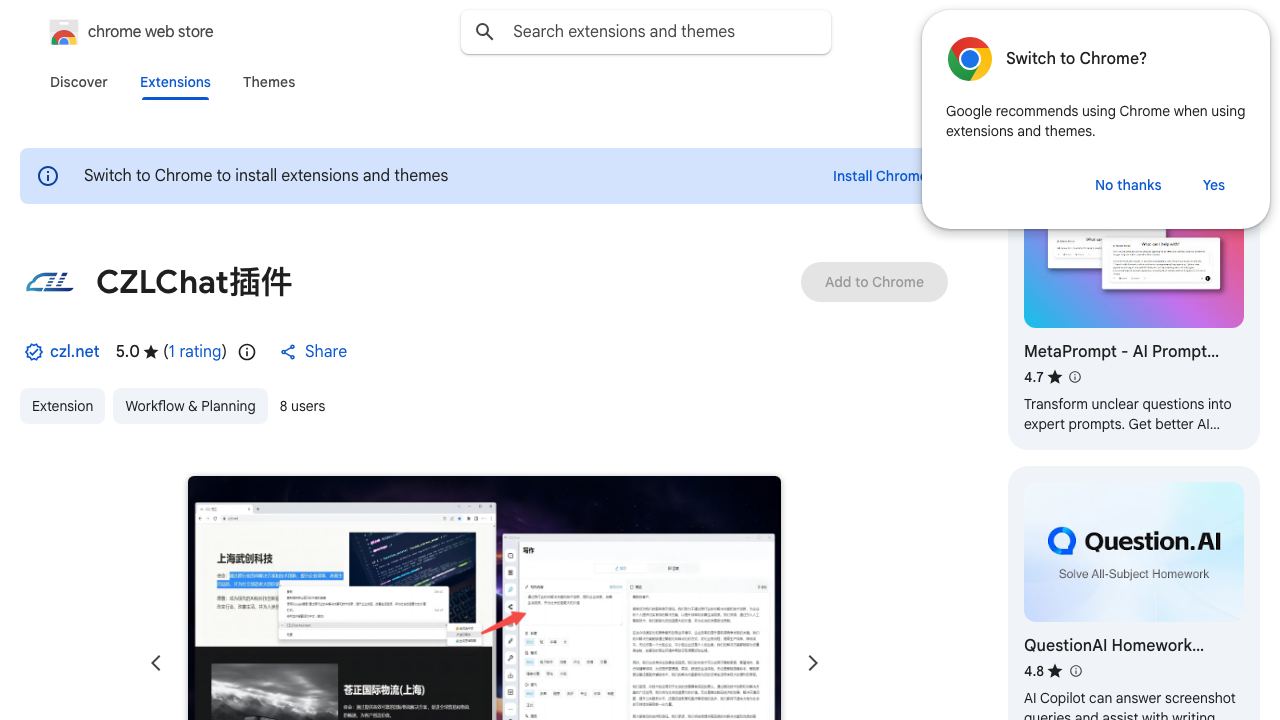Click the CZL extension logo
This screenshot has height=720, width=1280.
50,282
